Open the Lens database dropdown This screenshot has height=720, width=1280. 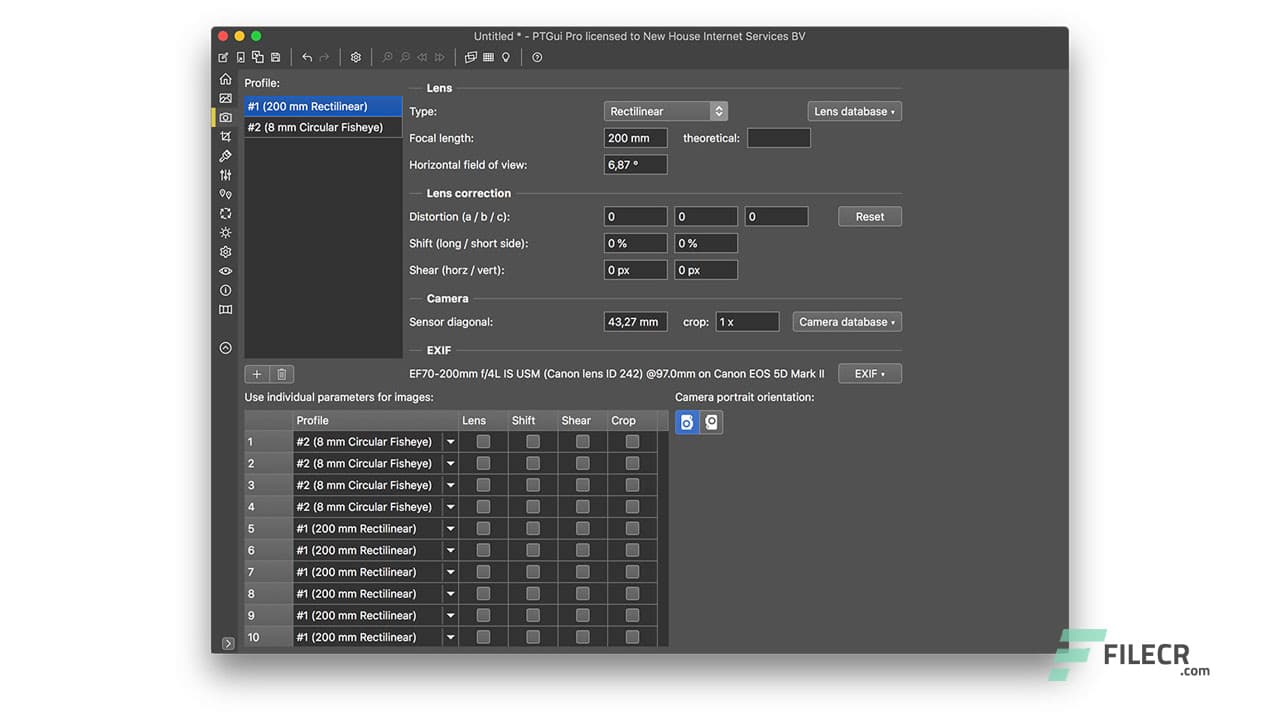coord(854,111)
